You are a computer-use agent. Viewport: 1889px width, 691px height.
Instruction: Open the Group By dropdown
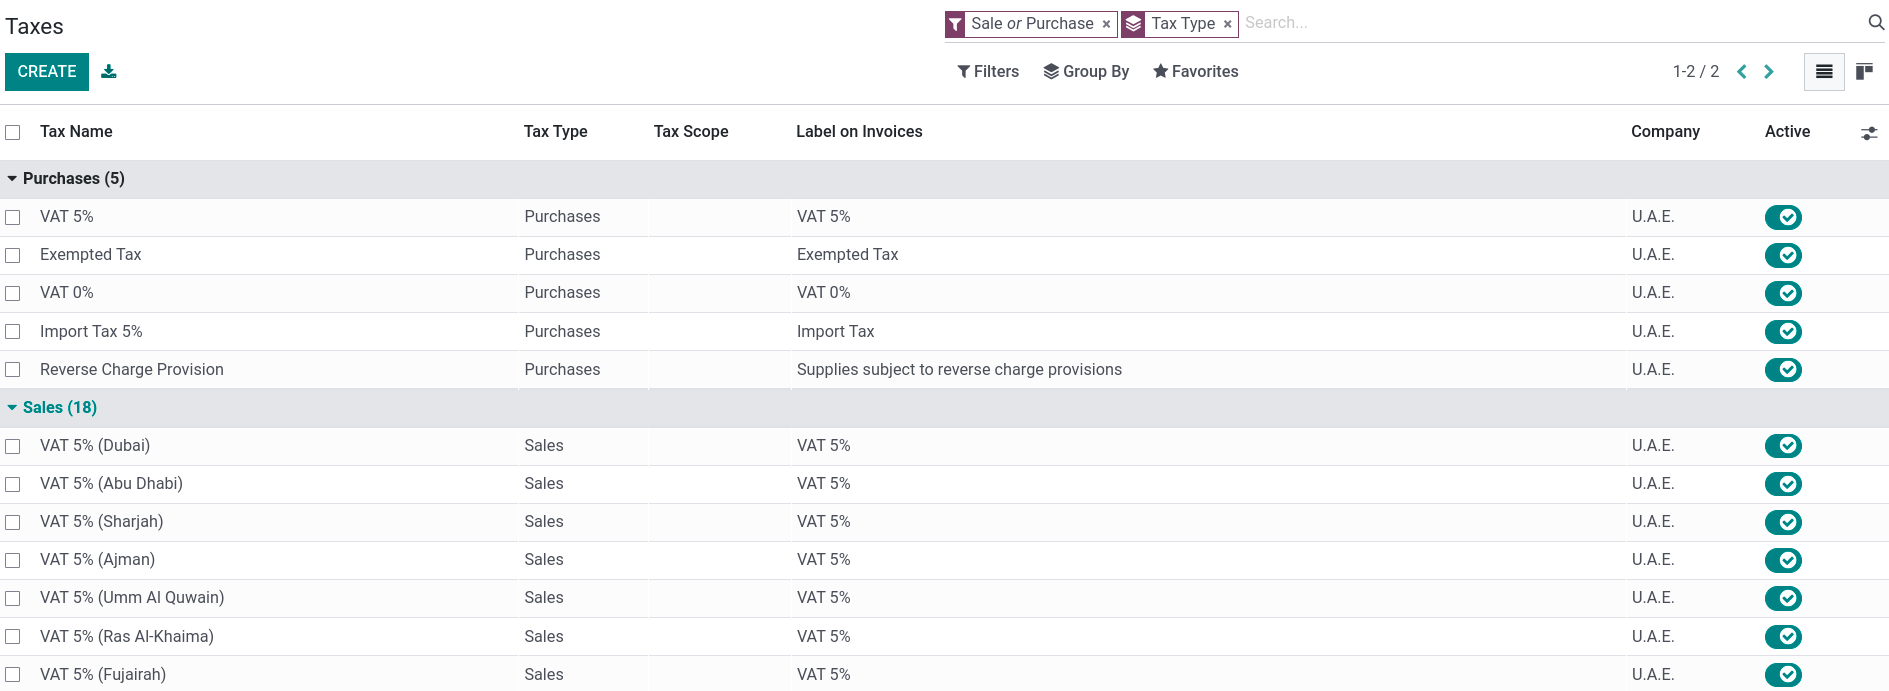pos(1086,72)
